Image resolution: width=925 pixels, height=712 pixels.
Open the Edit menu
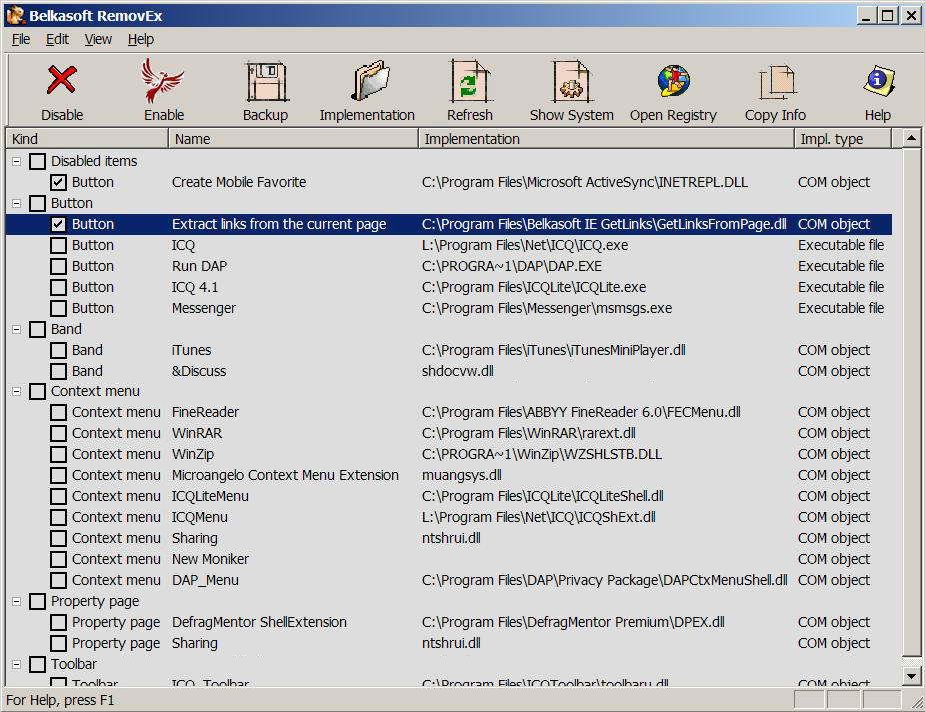tap(57, 40)
